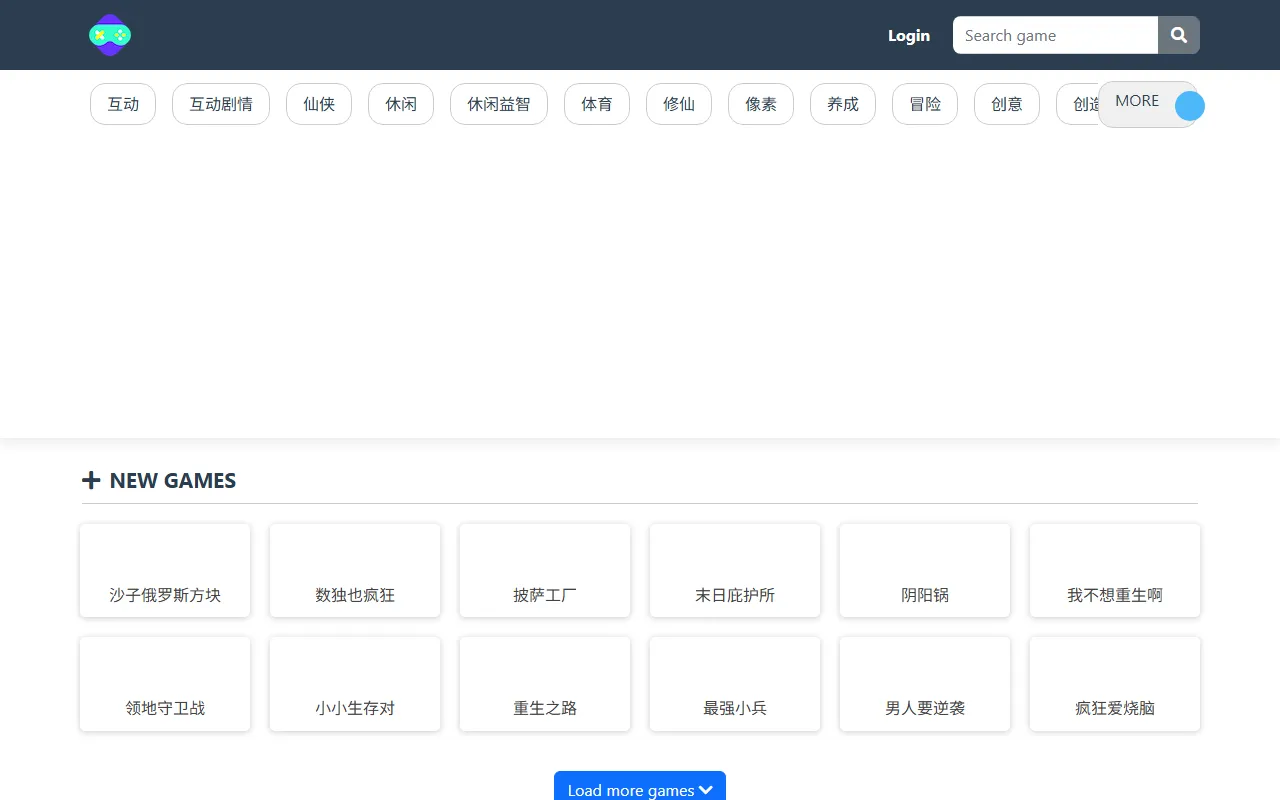1280x800 pixels.
Task: Select the 互动剧情 category tag
Action: (221, 104)
